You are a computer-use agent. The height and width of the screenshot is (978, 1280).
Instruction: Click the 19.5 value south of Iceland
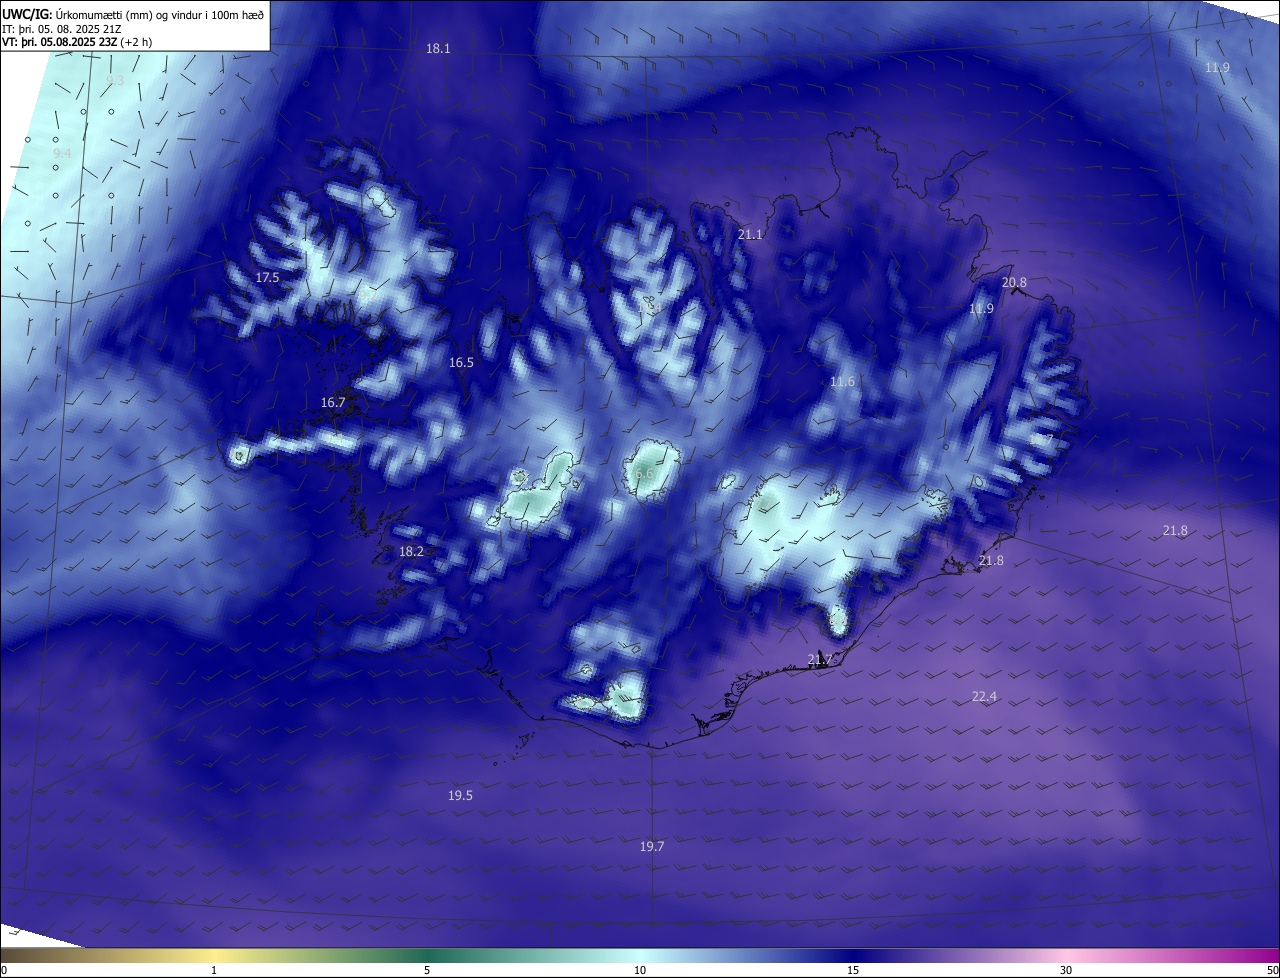(460, 795)
